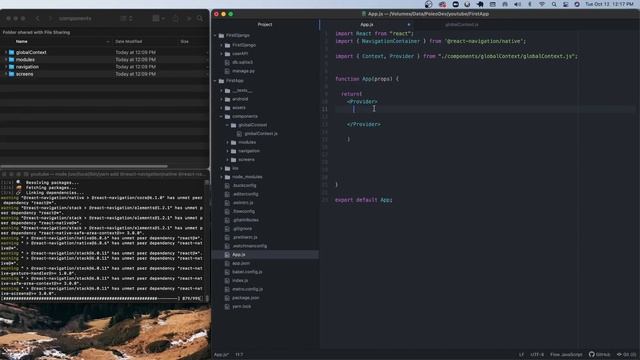The image size is (640, 360).
Task: Click the Project panel header tab
Action: pyautogui.click(x=265, y=24)
